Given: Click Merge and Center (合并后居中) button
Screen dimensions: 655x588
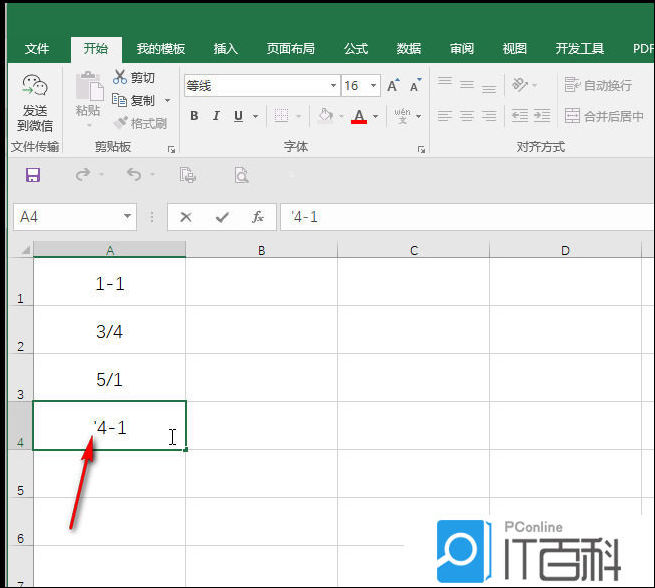Looking at the screenshot, I should click(x=604, y=116).
